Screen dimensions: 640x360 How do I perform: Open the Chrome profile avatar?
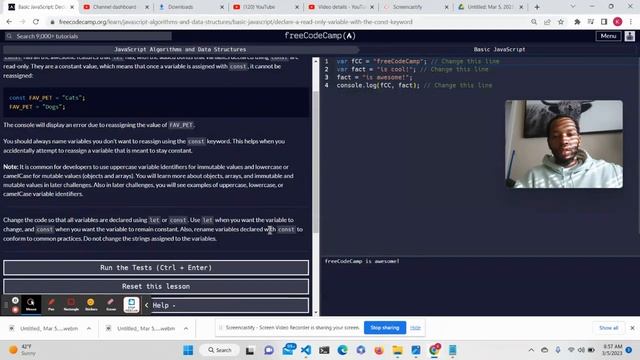point(618,22)
